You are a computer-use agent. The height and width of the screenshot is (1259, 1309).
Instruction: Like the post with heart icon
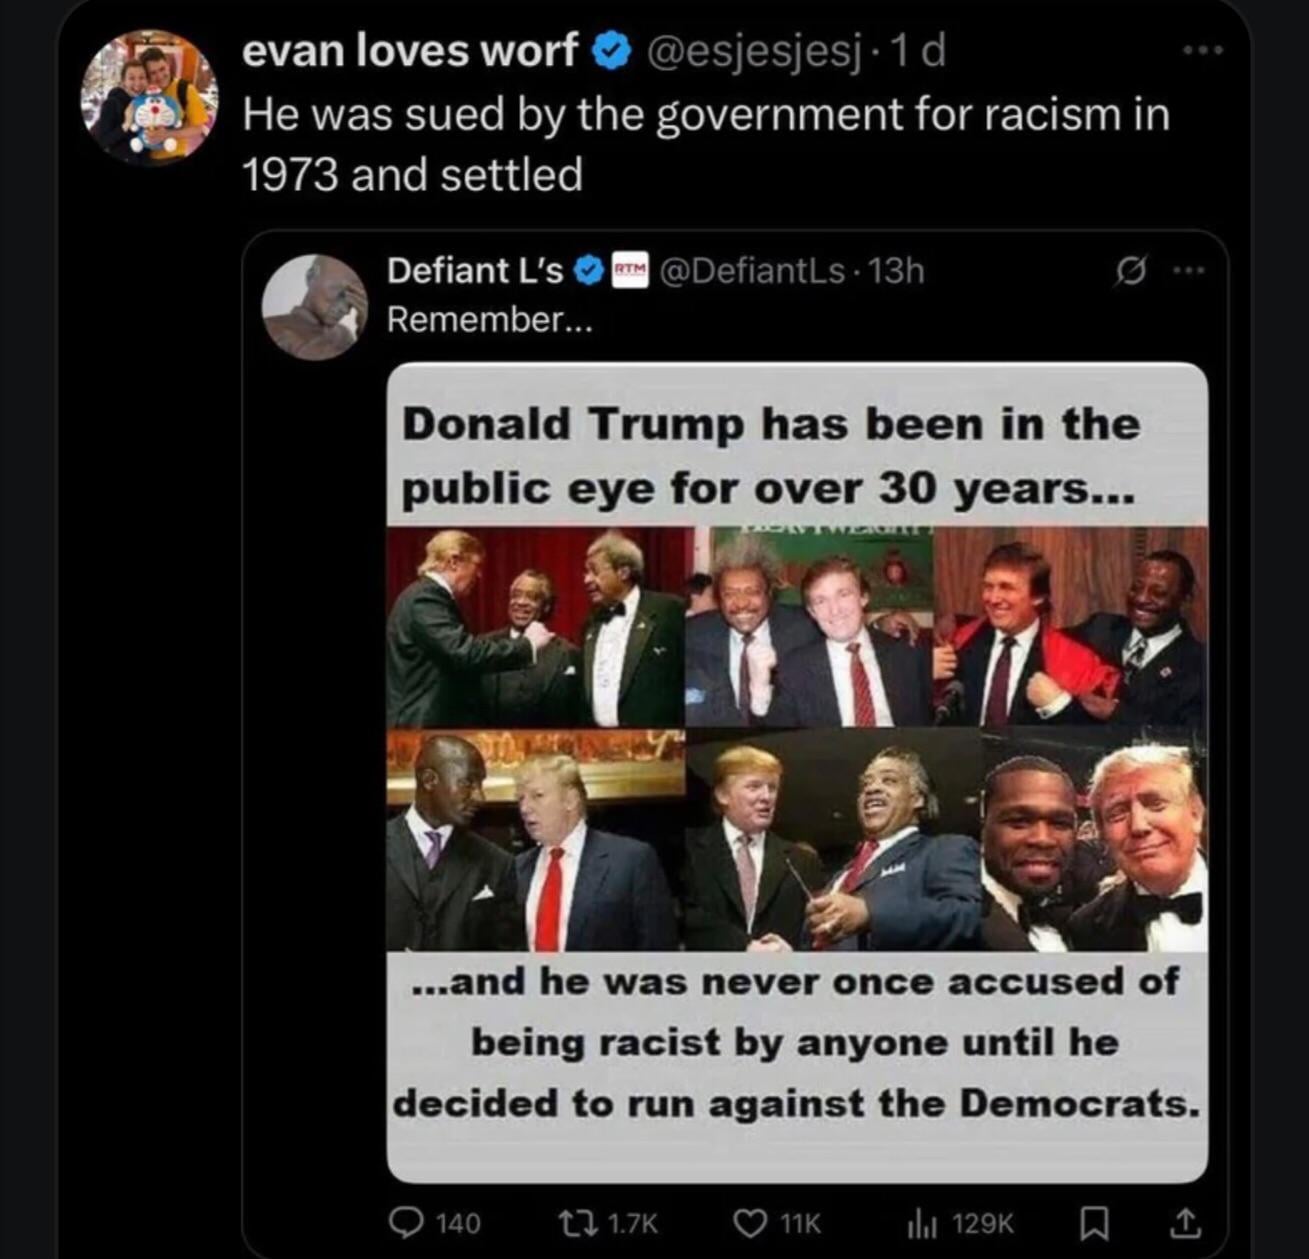pos(748,1222)
